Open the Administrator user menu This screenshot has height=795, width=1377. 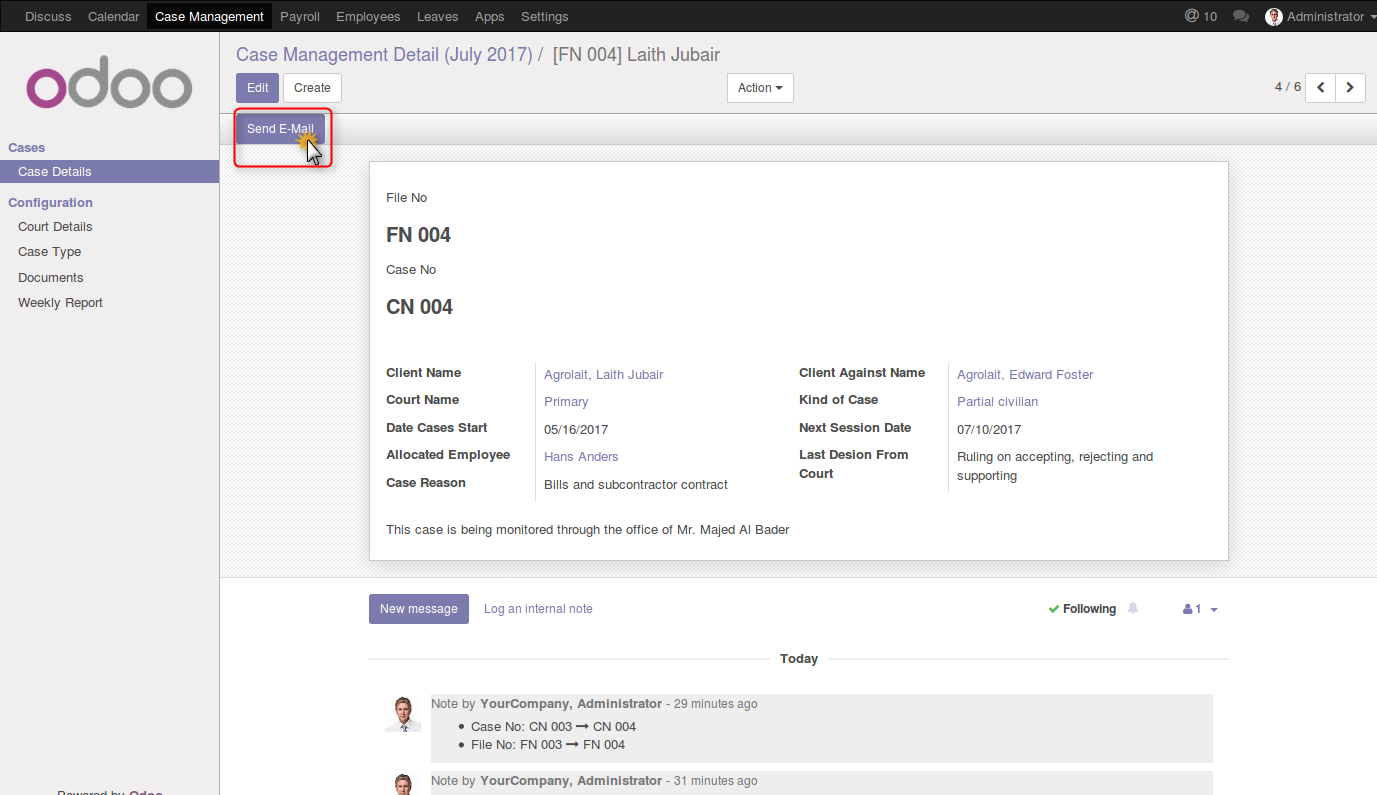pos(1318,16)
